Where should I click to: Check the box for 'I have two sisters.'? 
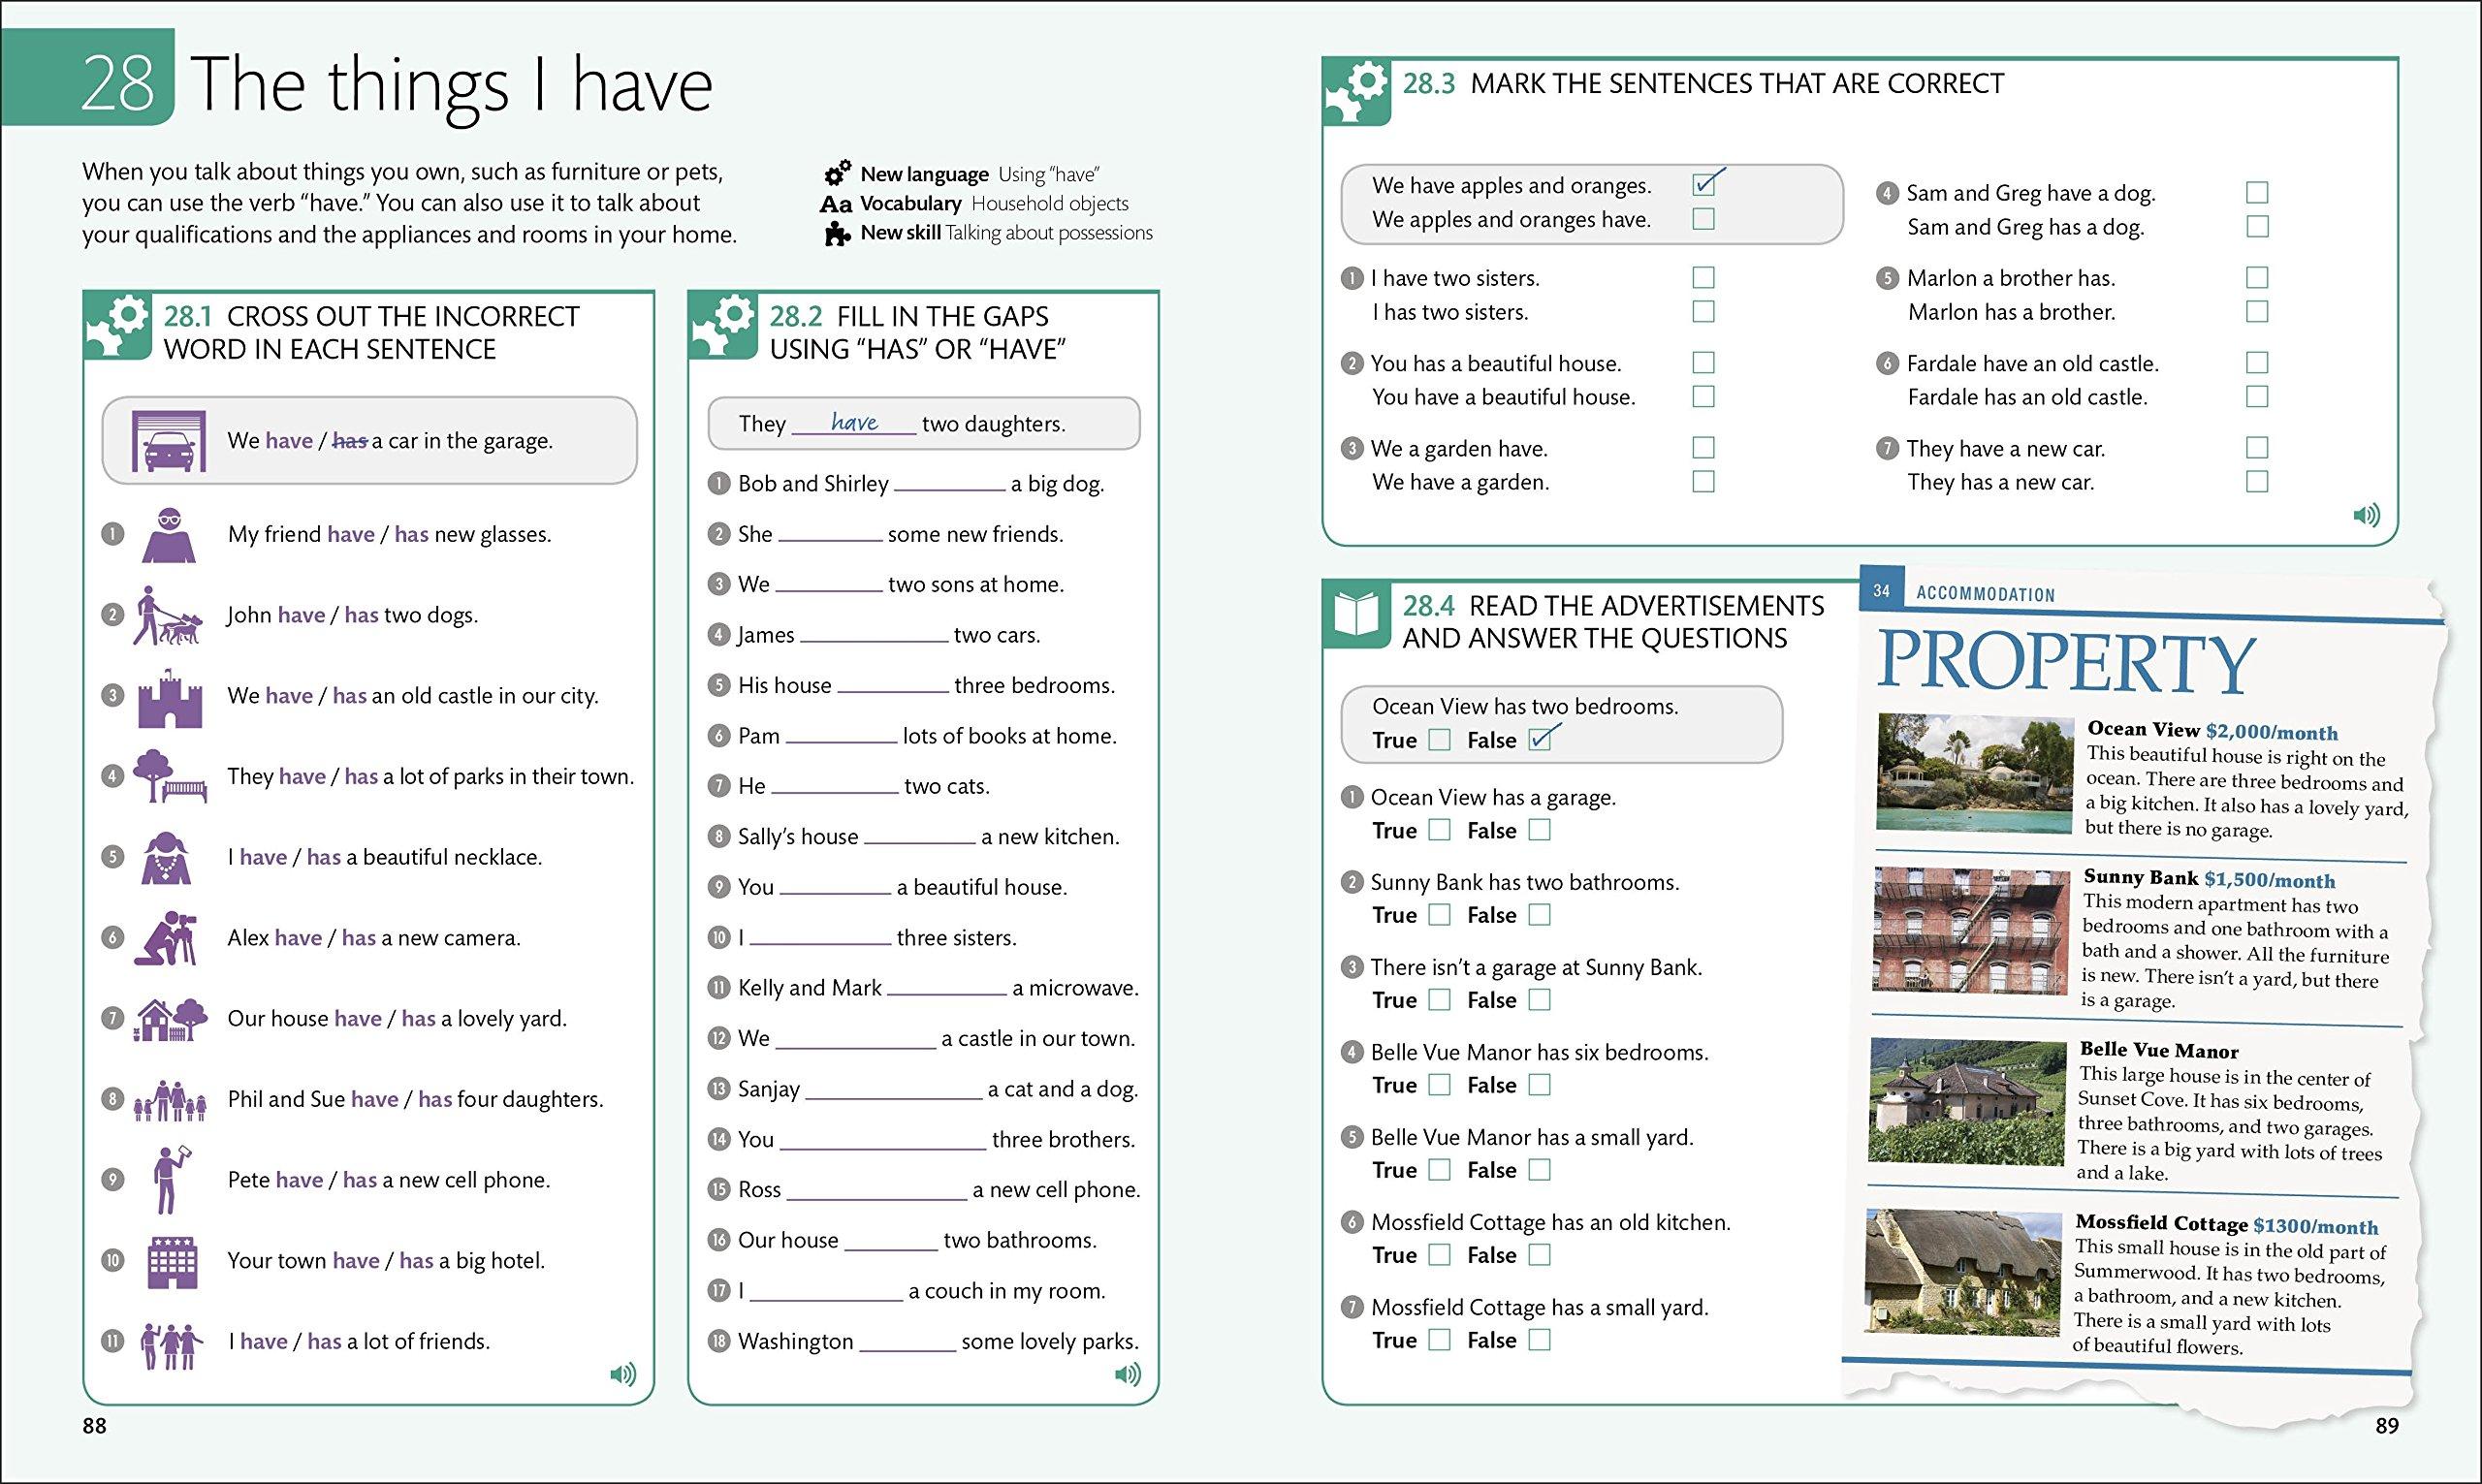(1703, 277)
